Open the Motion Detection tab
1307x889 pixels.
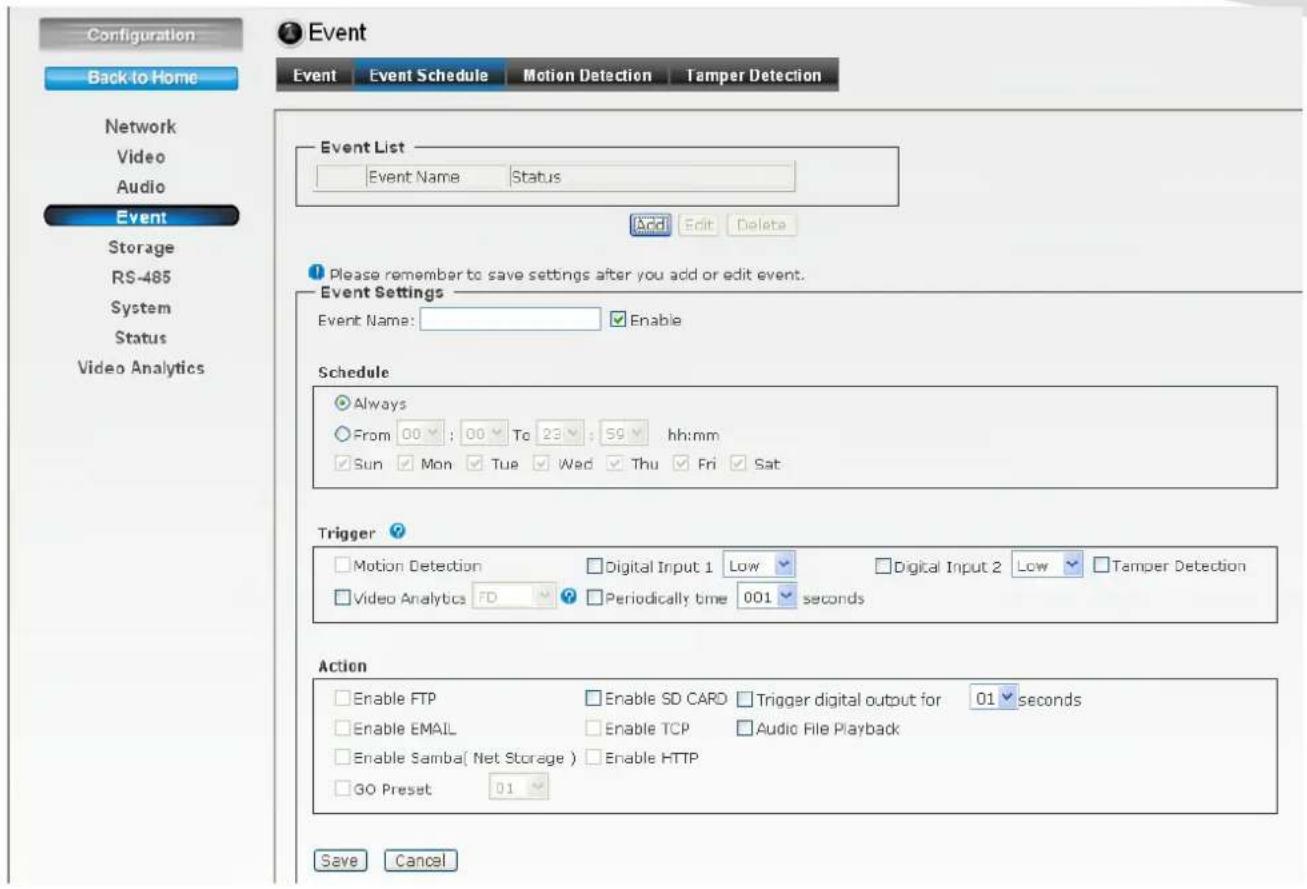pyautogui.click(x=587, y=76)
